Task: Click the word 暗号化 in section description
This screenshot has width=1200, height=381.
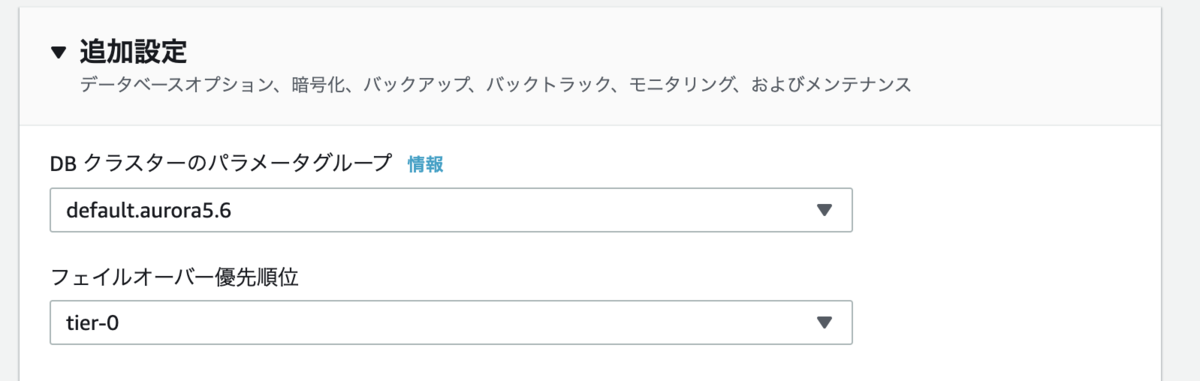Action: click(x=309, y=85)
